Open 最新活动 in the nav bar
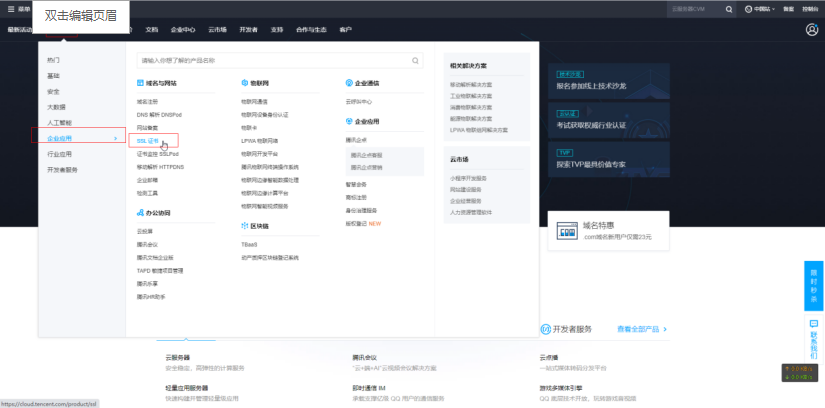The image size is (825, 408). (20, 29)
